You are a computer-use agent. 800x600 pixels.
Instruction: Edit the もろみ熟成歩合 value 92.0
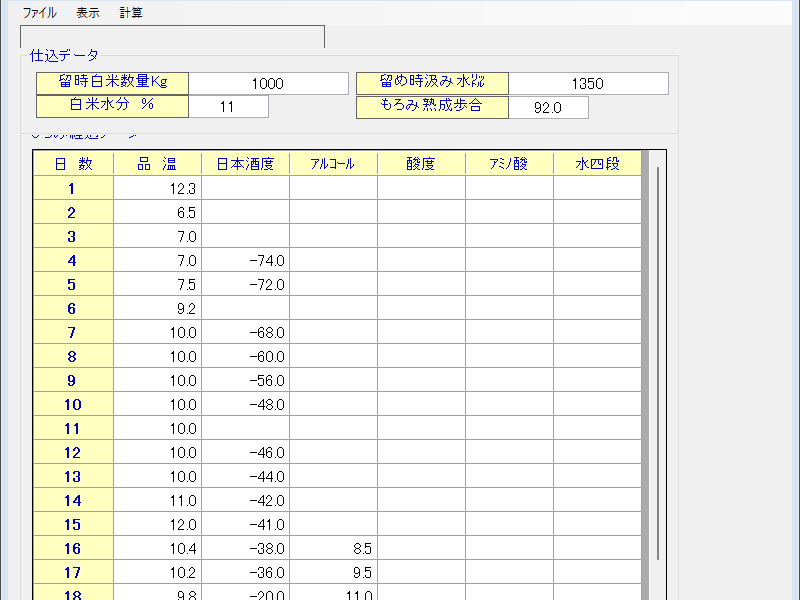(548, 108)
